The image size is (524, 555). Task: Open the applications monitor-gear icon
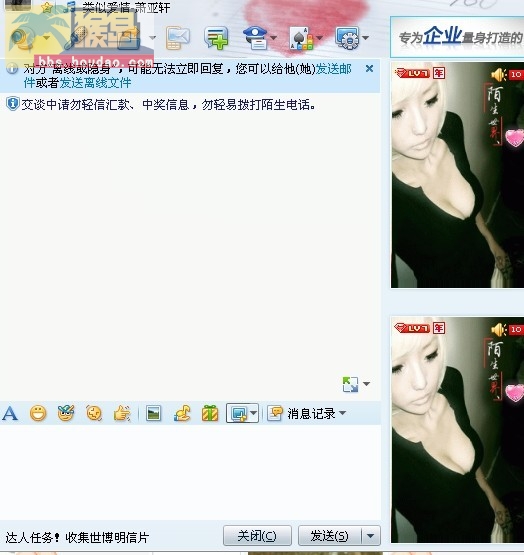point(347,38)
